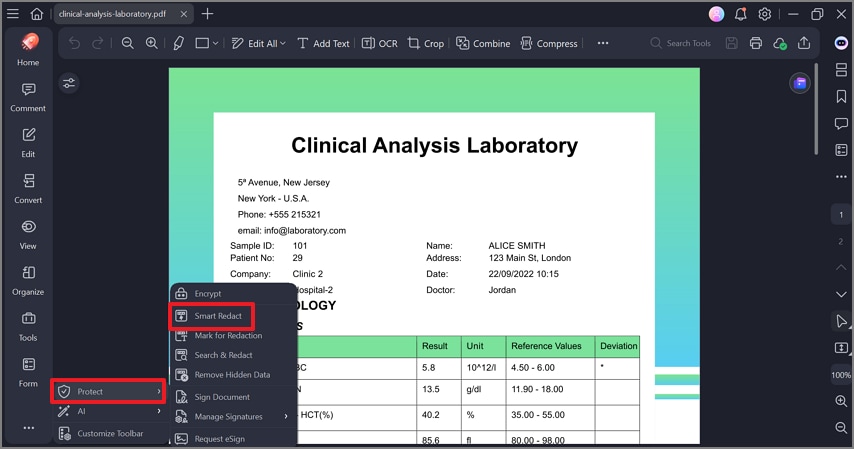Screen dimensions: 854x449
Task: Show more toolbar options ellipsis
Action: click(x=603, y=43)
